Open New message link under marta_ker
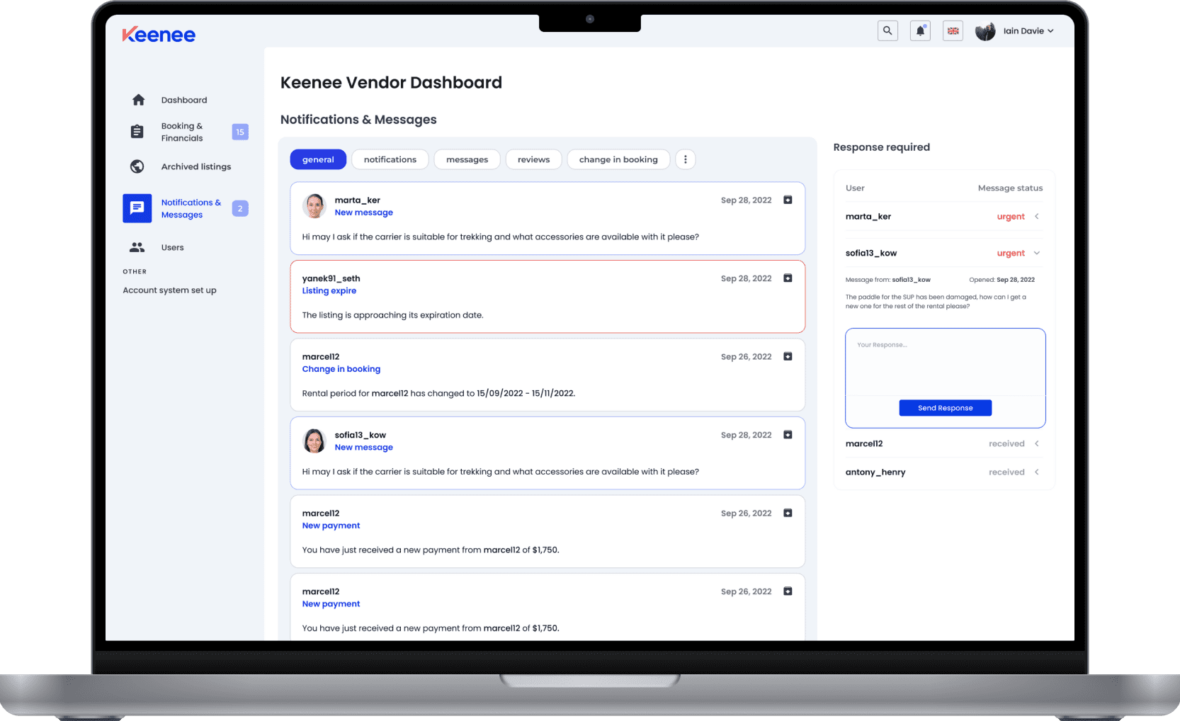The width and height of the screenshot is (1180, 721). (x=363, y=213)
